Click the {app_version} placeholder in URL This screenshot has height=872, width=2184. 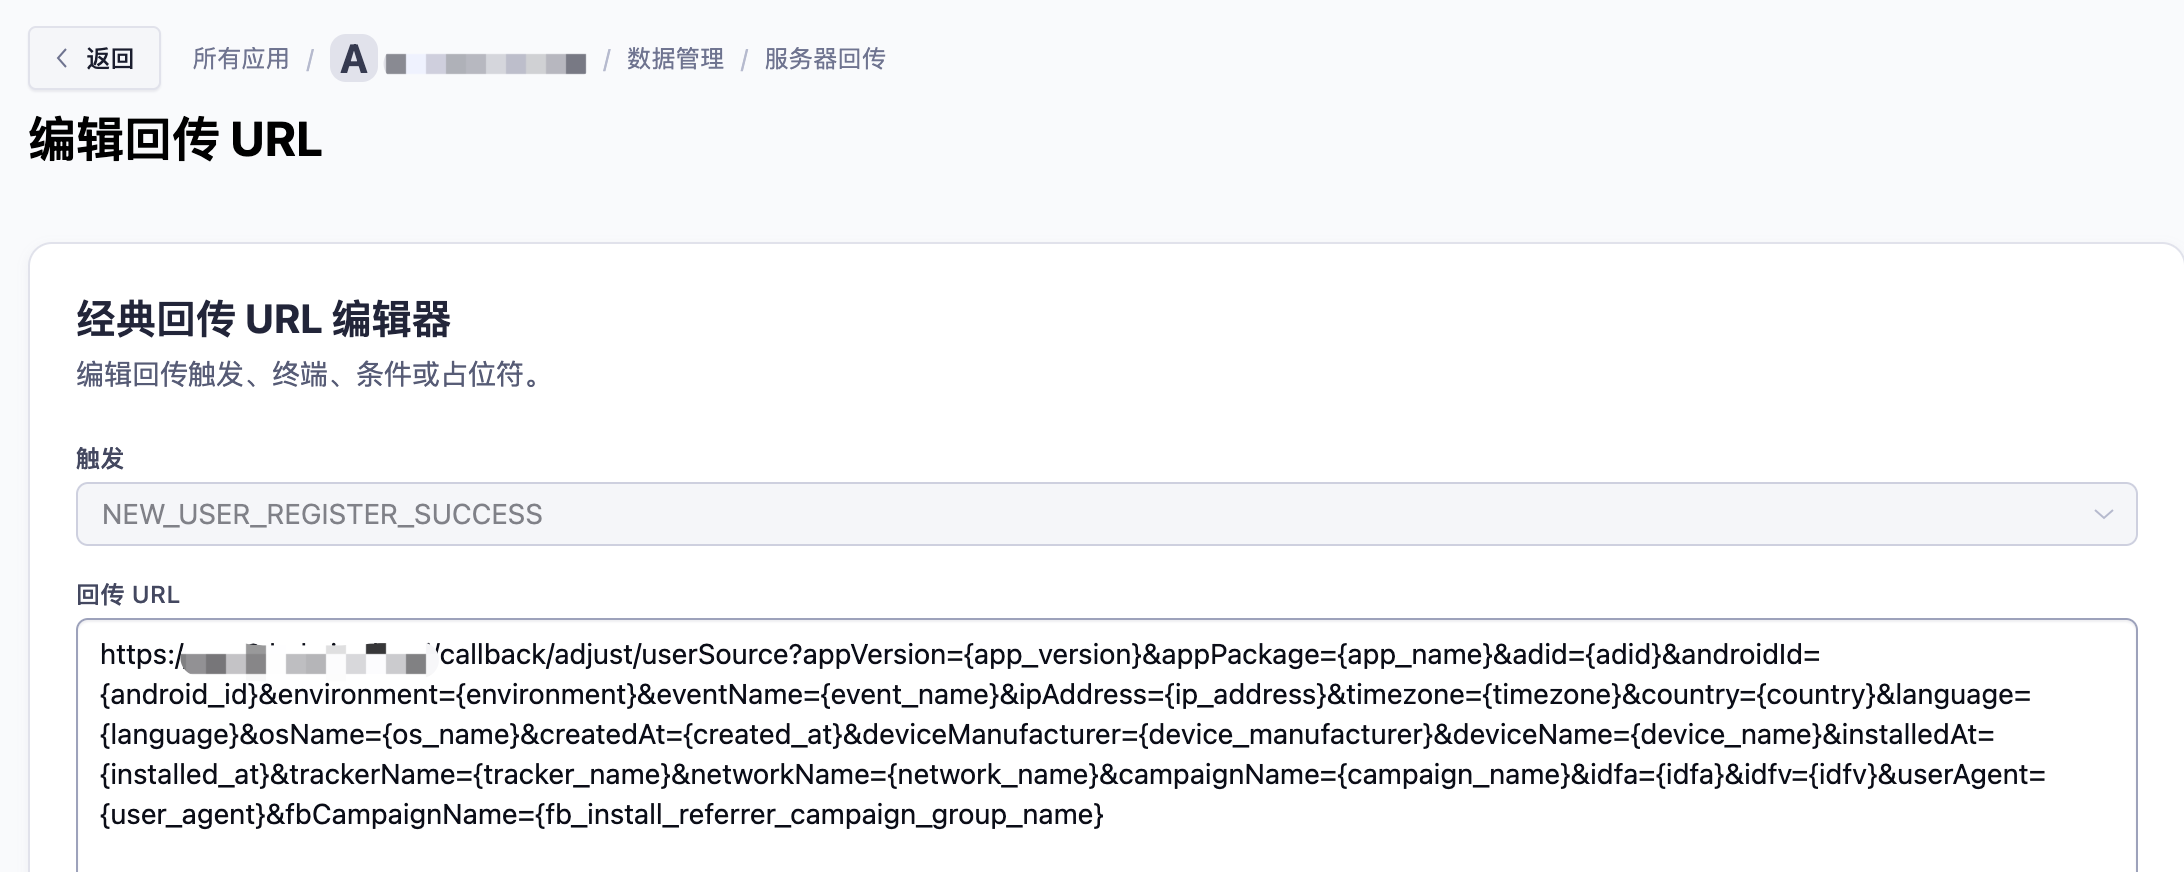[x=1052, y=655]
